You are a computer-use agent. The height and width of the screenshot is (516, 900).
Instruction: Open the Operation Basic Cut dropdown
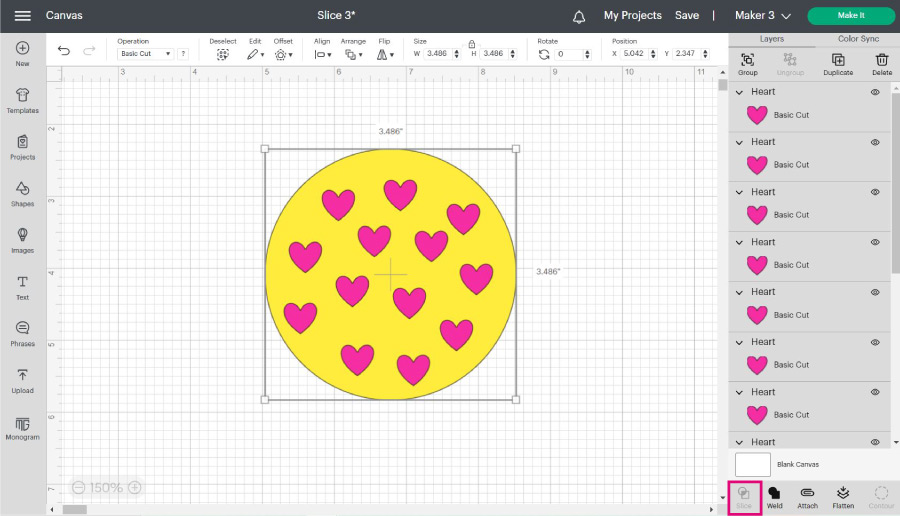pyautogui.click(x=145, y=53)
